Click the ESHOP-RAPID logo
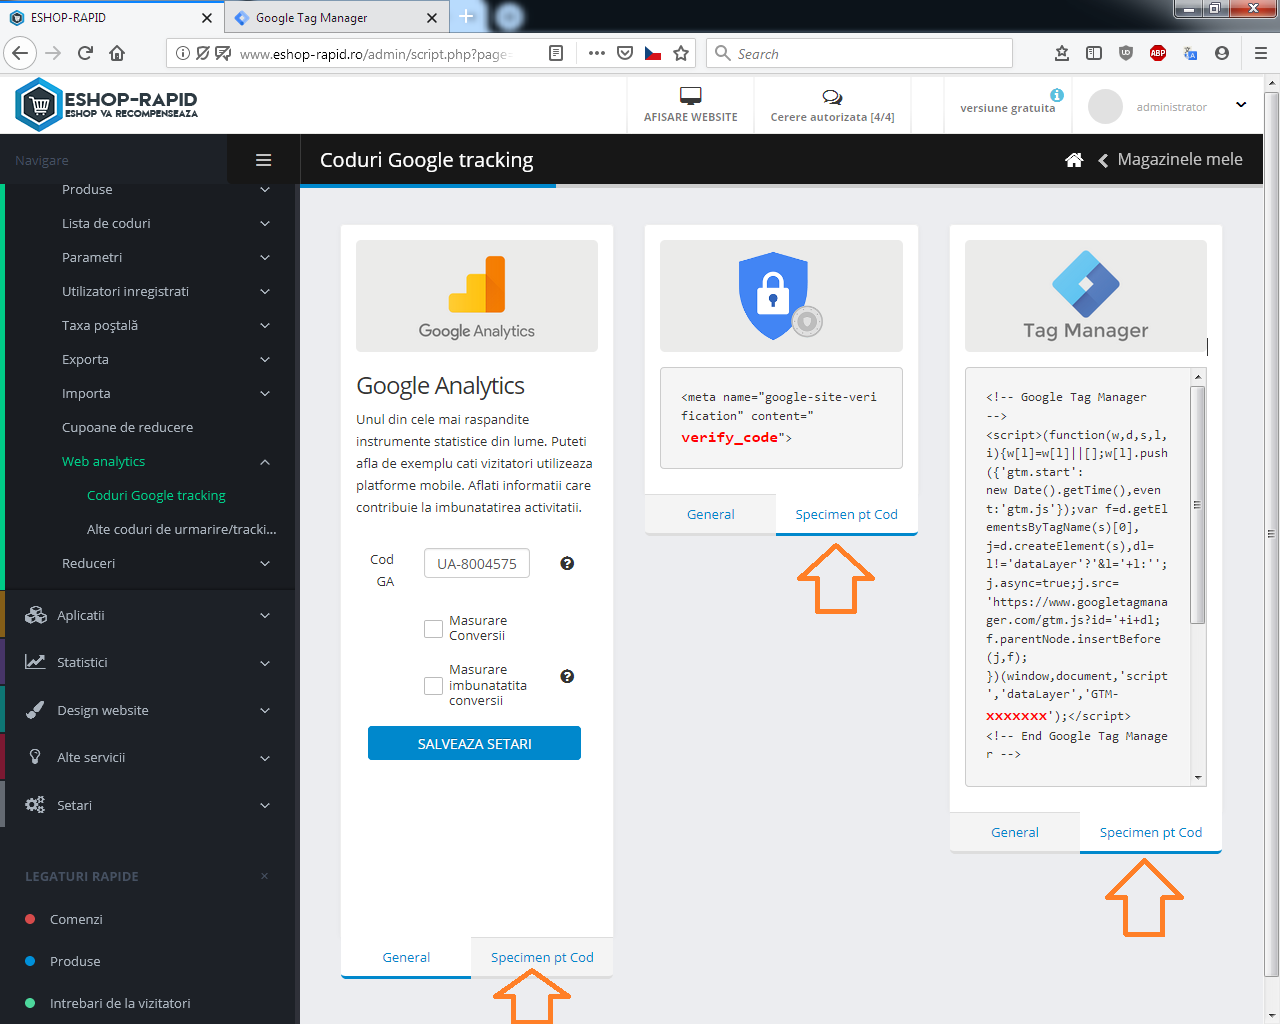 (107, 105)
